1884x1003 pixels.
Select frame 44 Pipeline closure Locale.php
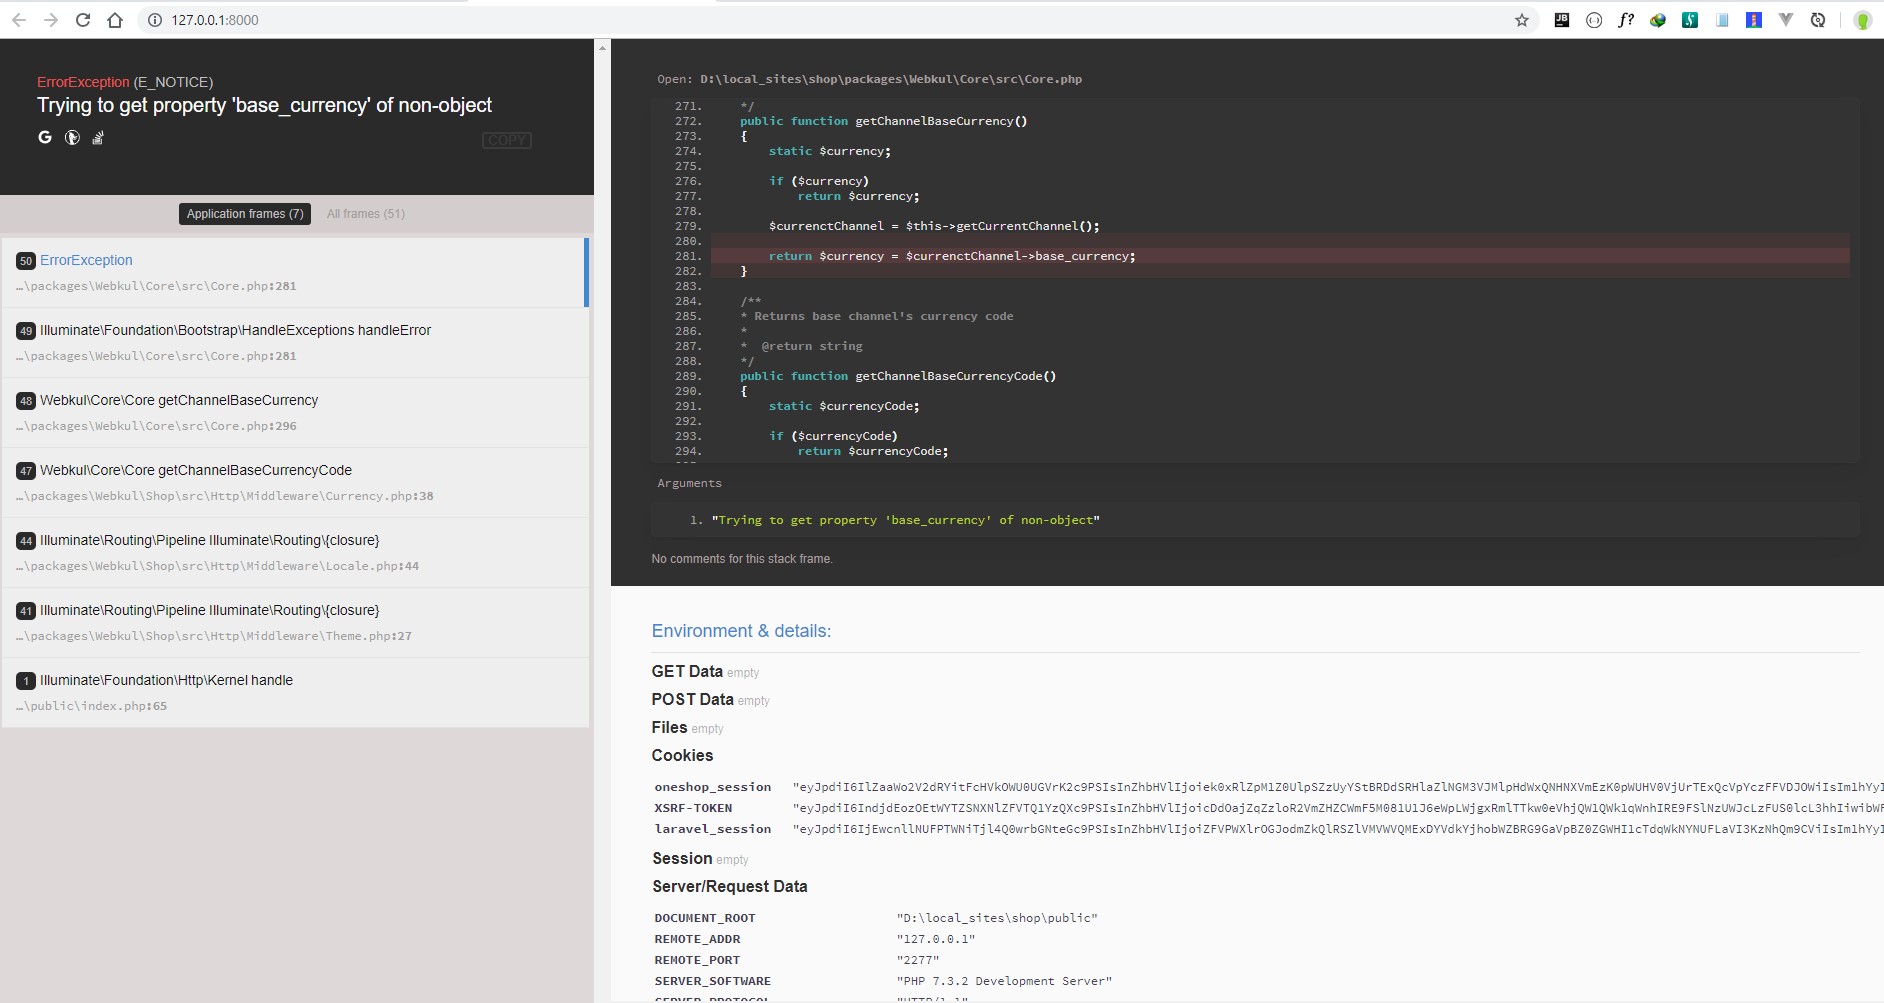[294, 552]
